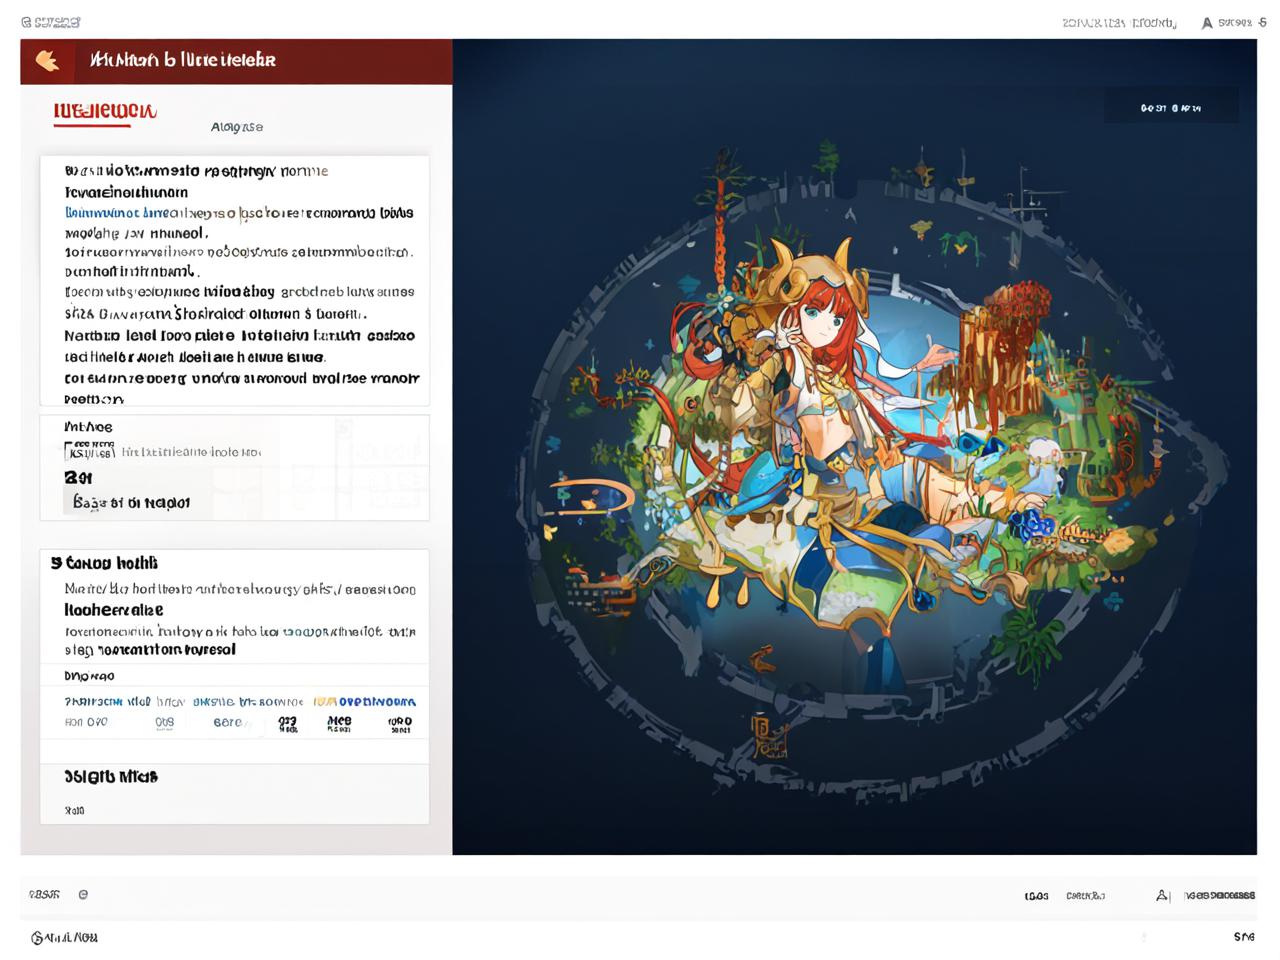
Task: Click the yellow-and-blue link in stats row
Action: (364, 702)
